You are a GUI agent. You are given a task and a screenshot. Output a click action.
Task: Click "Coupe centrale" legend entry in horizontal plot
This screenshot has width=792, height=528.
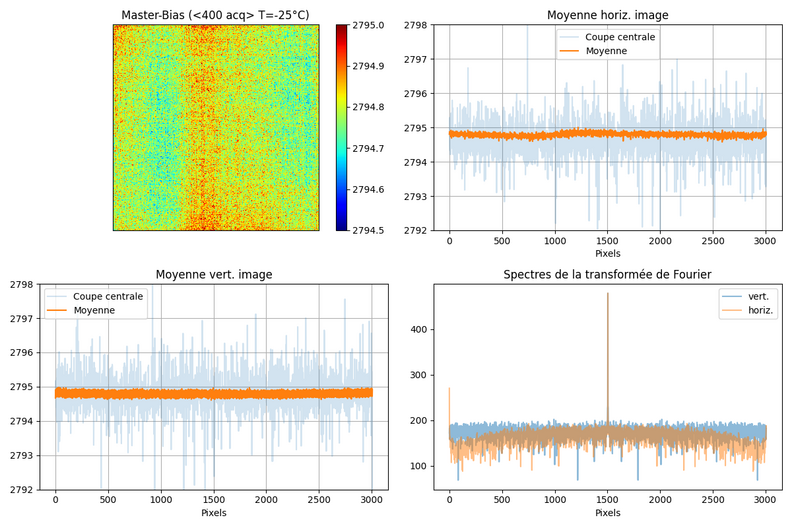pos(620,37)
